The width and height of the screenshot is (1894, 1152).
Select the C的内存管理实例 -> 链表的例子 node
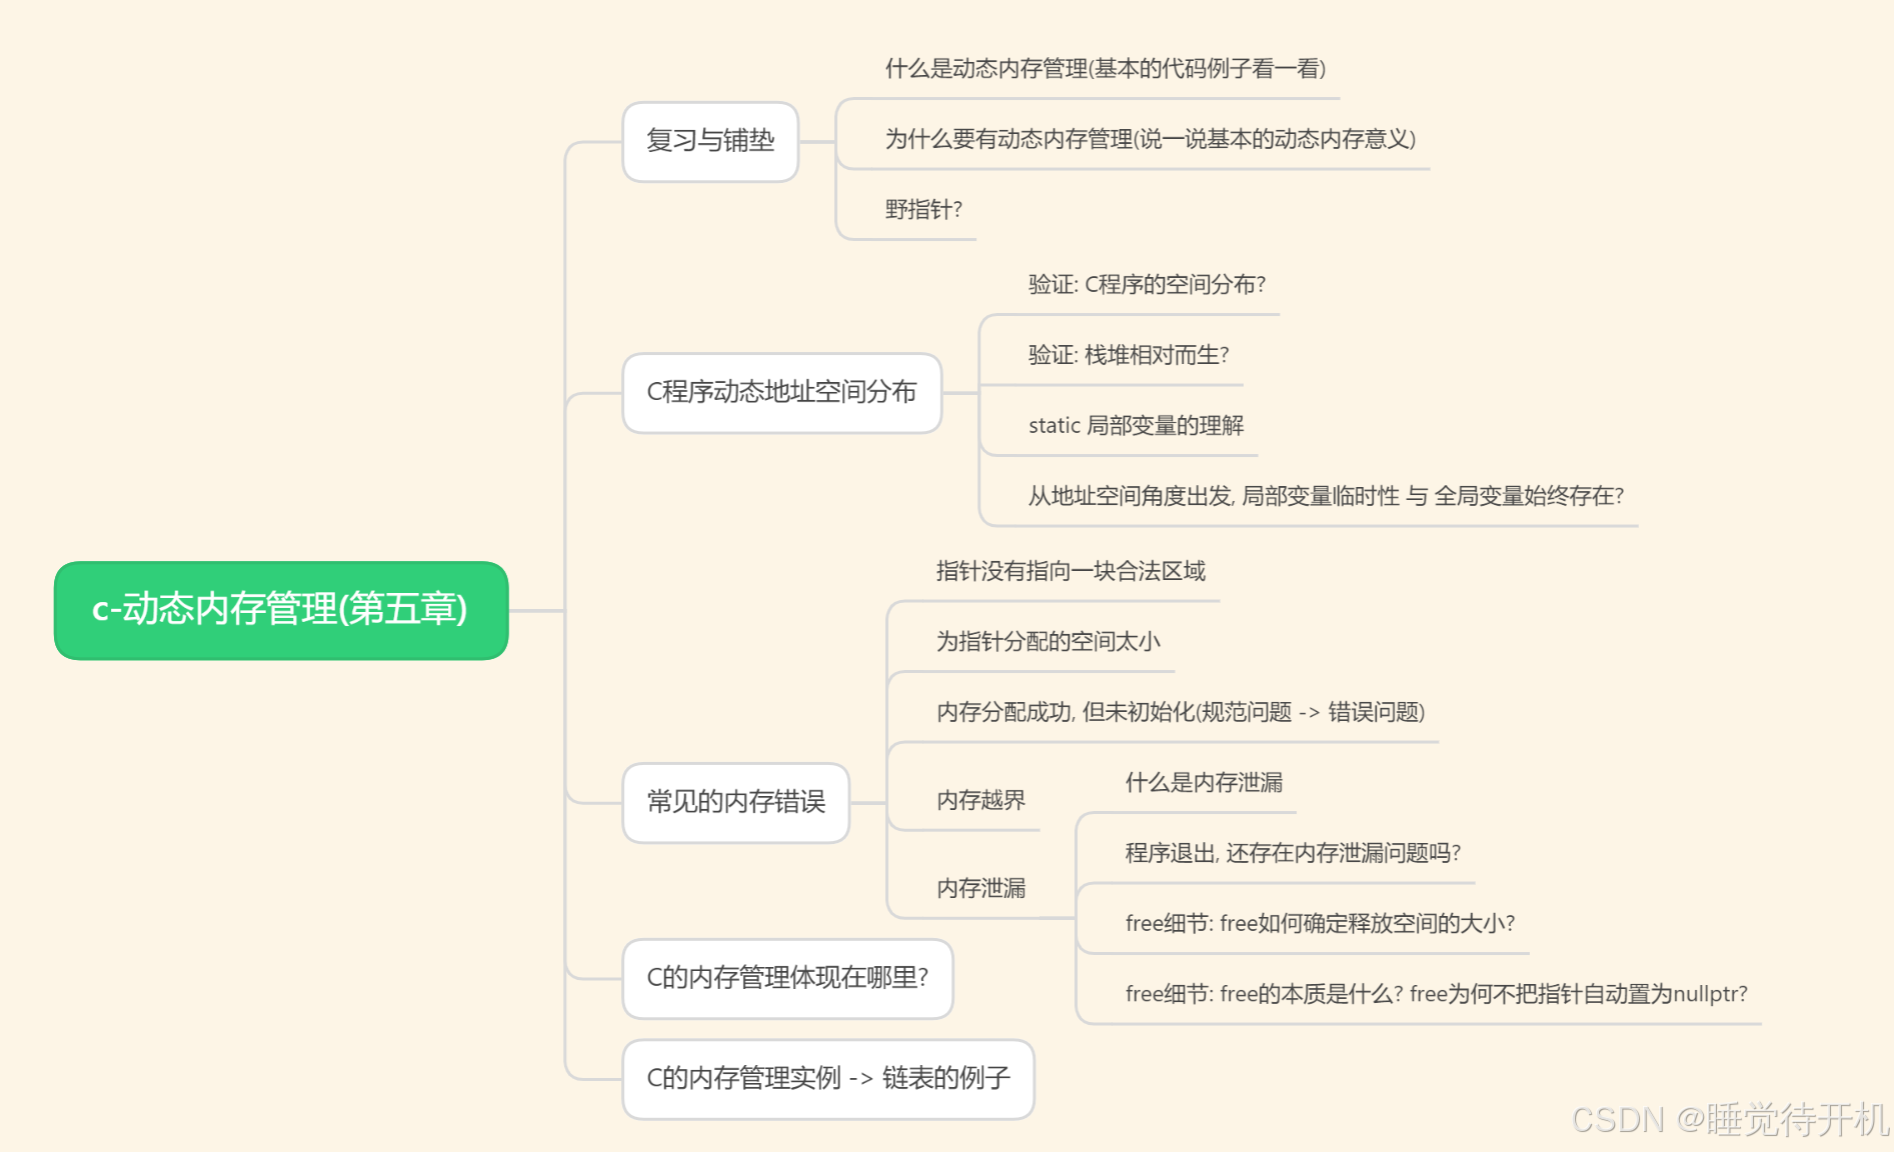(x=828, y=1078)
